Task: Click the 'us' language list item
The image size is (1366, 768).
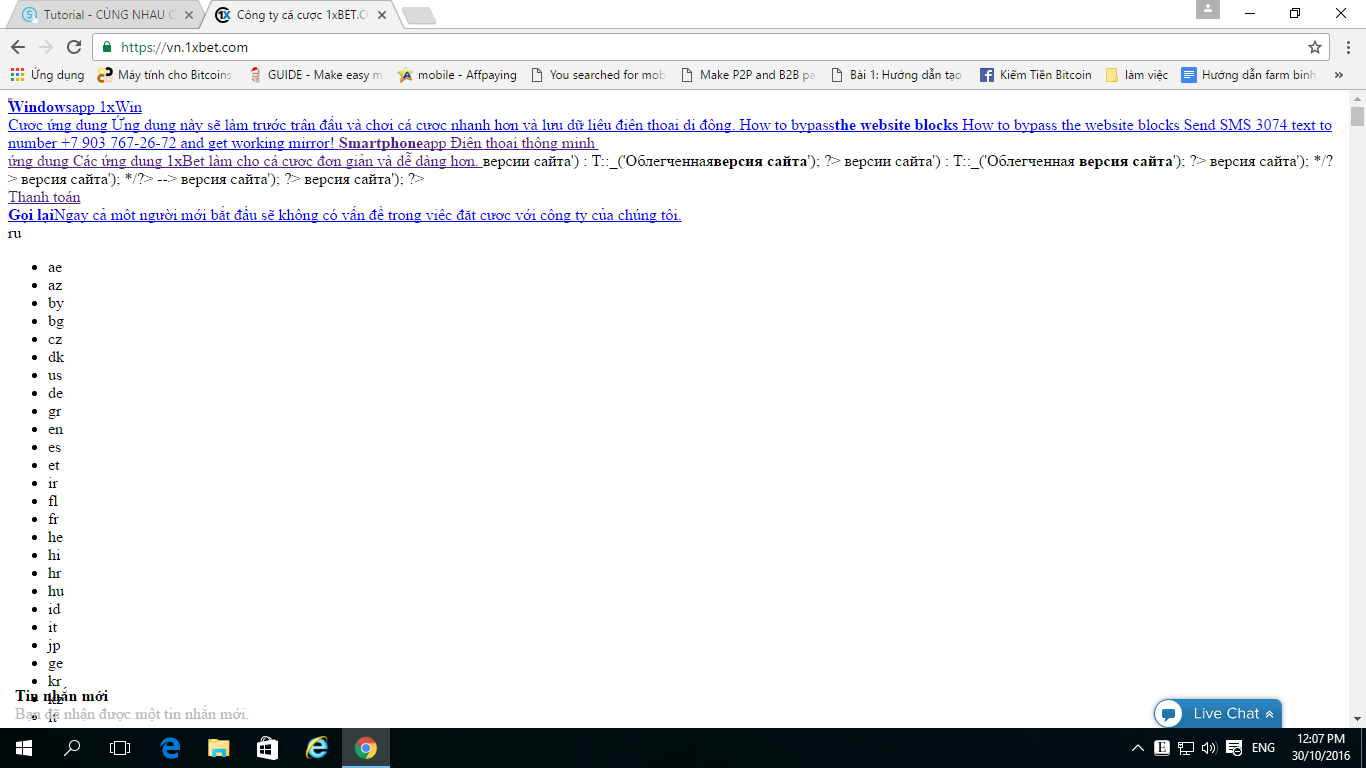Action: click(55, 375)
